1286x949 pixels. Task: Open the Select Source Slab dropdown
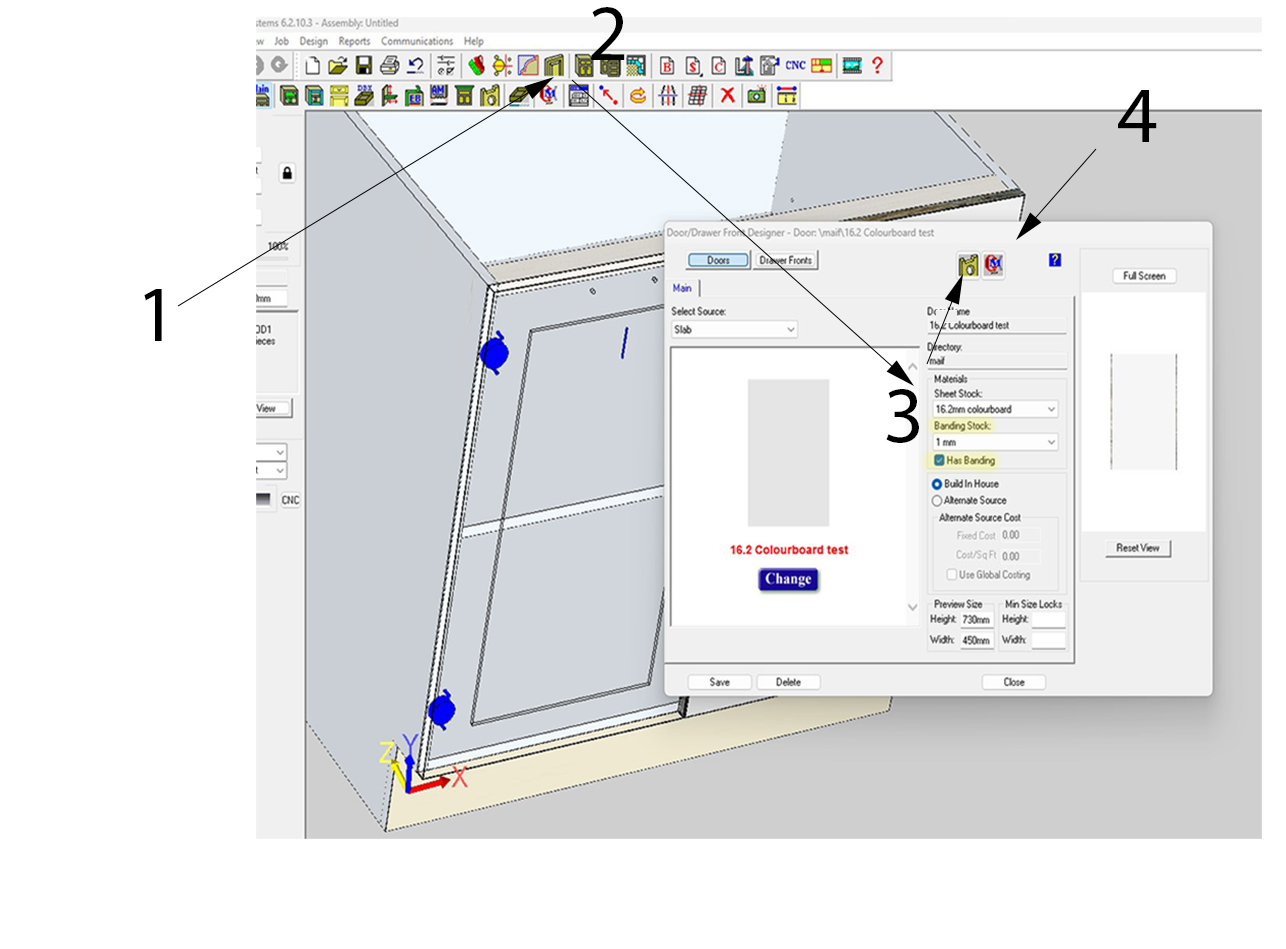(x=734, y=329)
